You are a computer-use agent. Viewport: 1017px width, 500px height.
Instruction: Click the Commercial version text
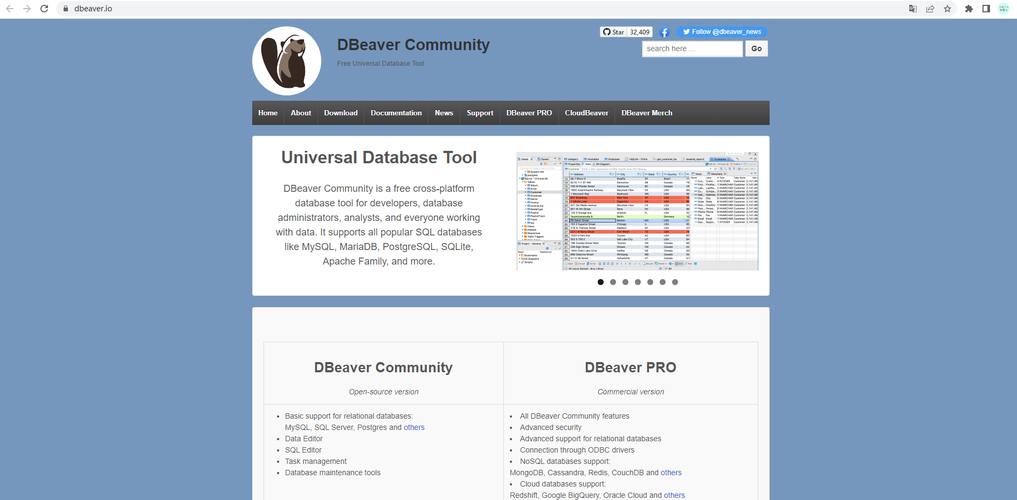pyautogui.click(x=630, y=392)
